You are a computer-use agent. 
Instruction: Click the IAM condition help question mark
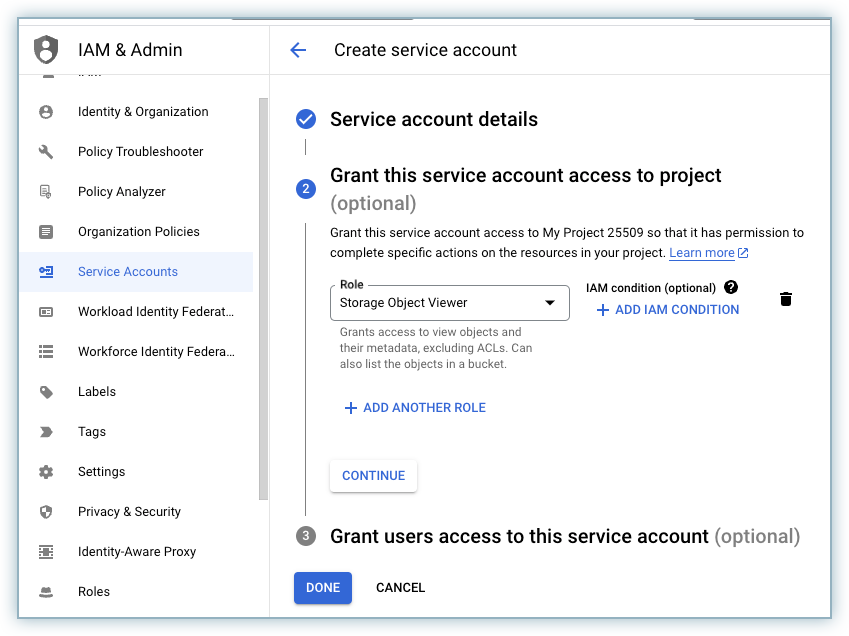pyautogui.click(x=731, y=288)
